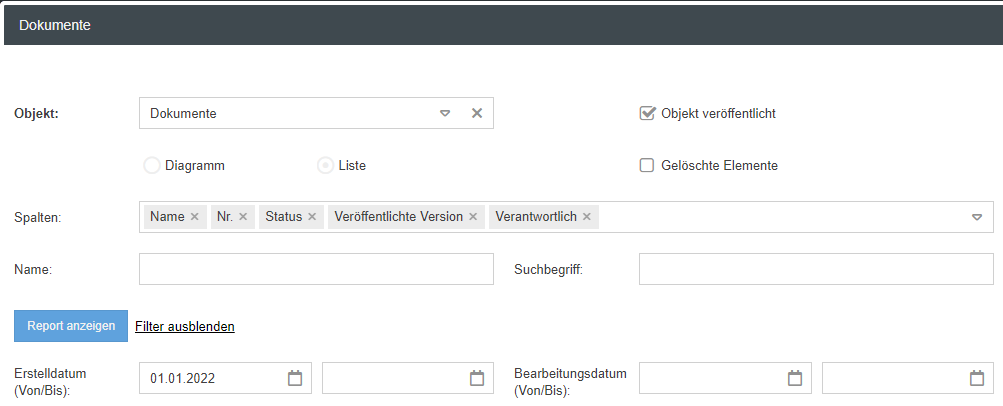Clear the Objekt field with the X icon
Image resolution: width=1003 pixels, height=406 pixels.
477,113
